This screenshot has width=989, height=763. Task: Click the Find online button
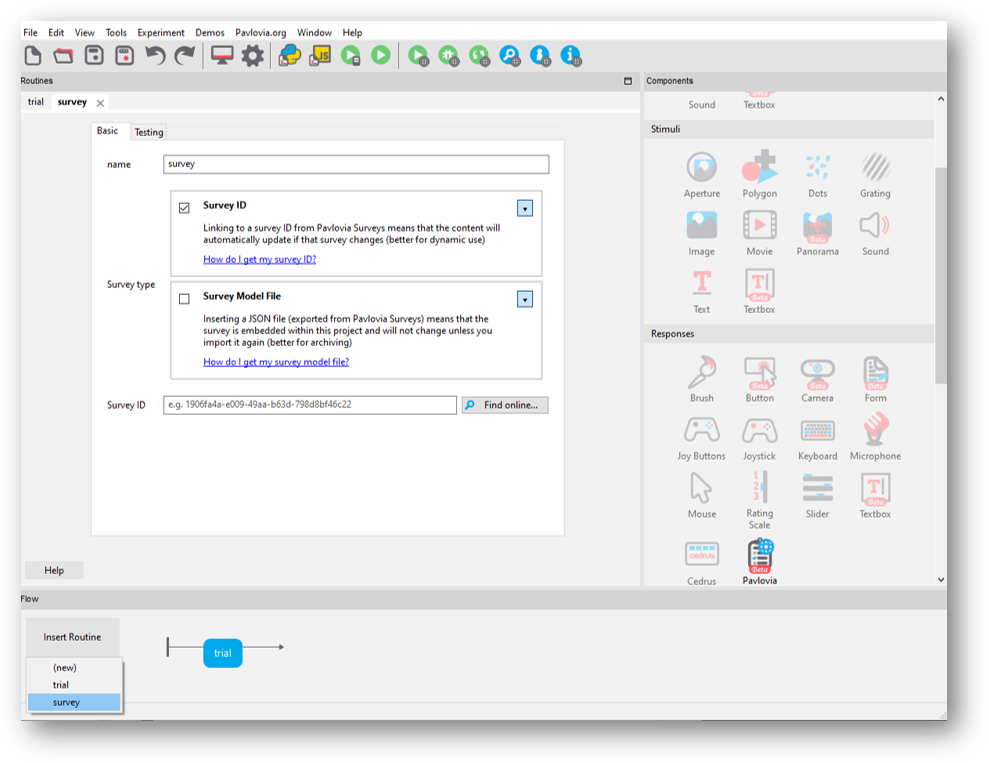pos(505,405)
